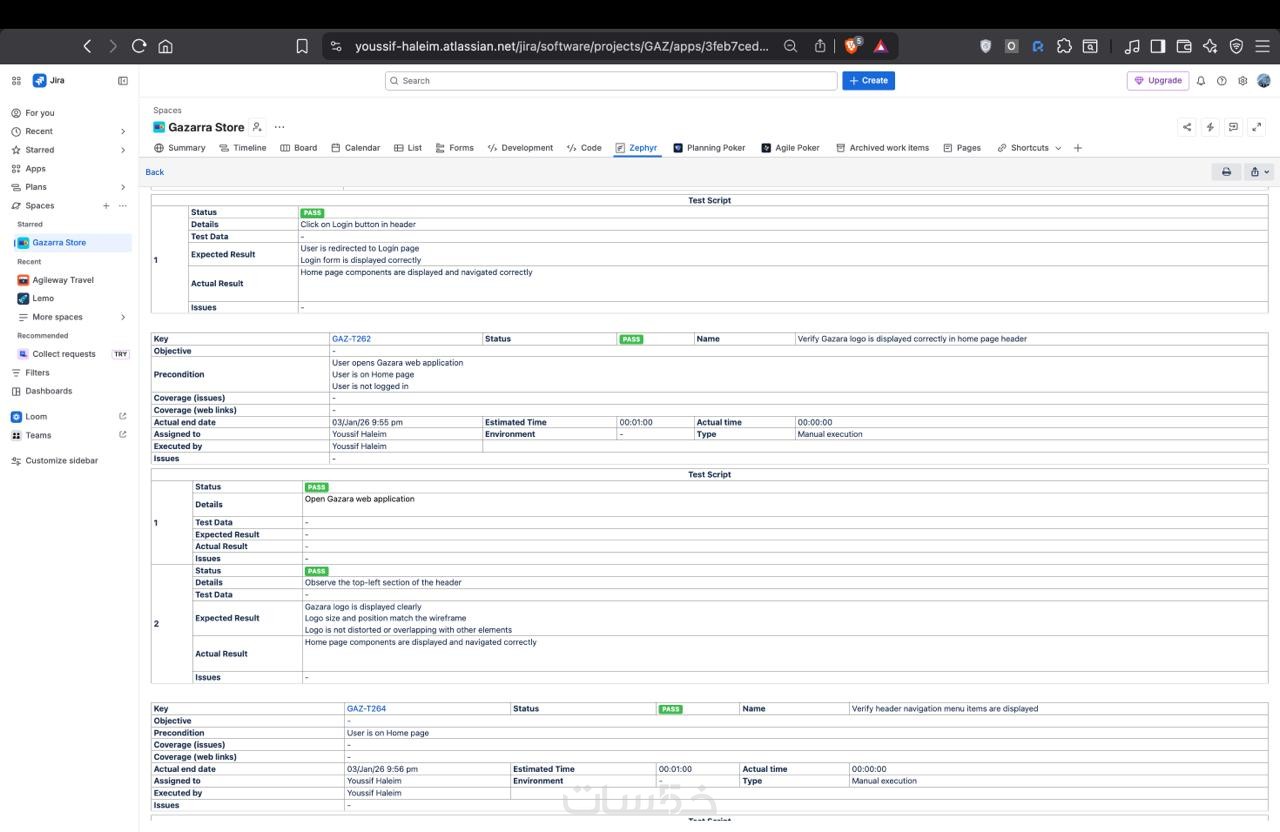Open the export dropdown next to print

point(1259,172)
